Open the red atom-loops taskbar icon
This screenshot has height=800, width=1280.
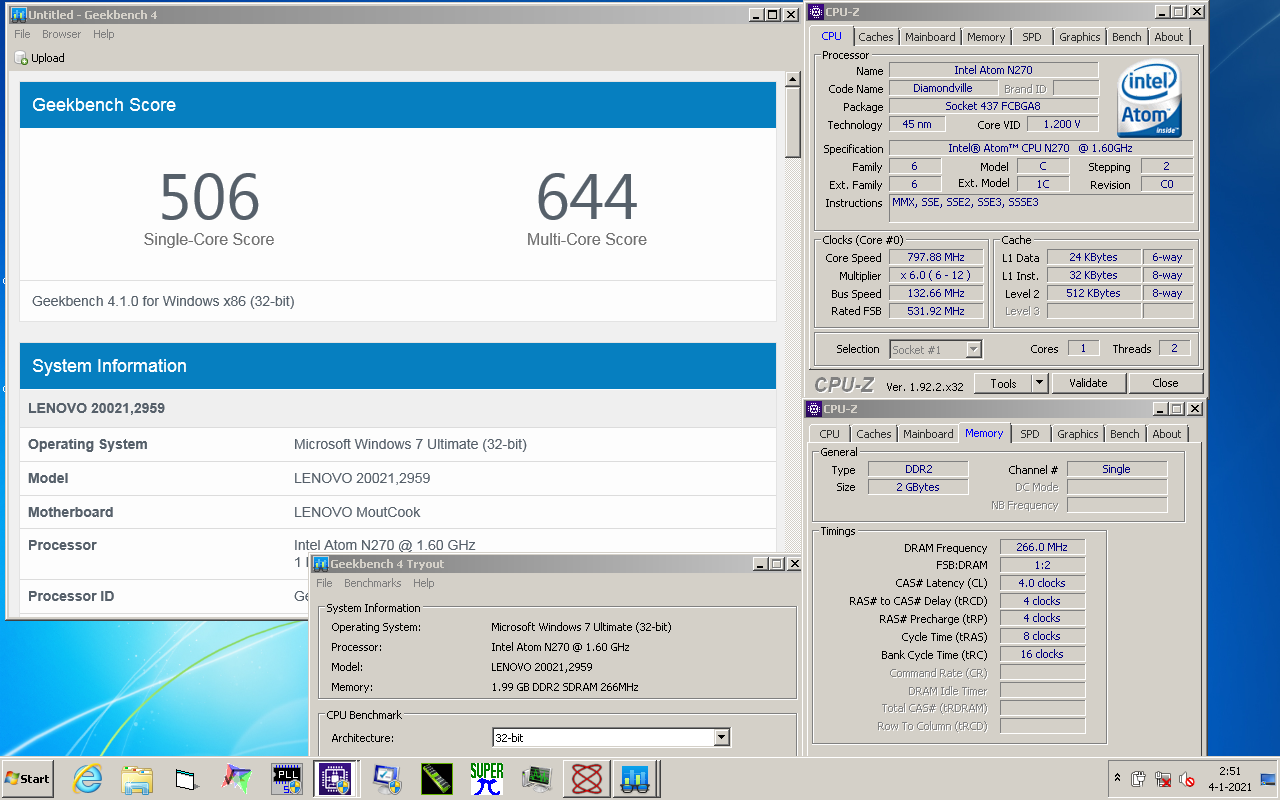pyautogui.click(x=587, y=778)
